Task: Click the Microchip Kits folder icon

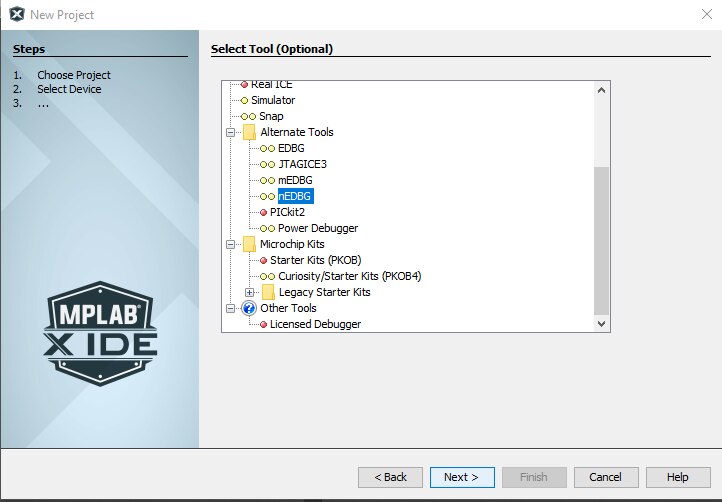Action: click(x=249, y=244)
